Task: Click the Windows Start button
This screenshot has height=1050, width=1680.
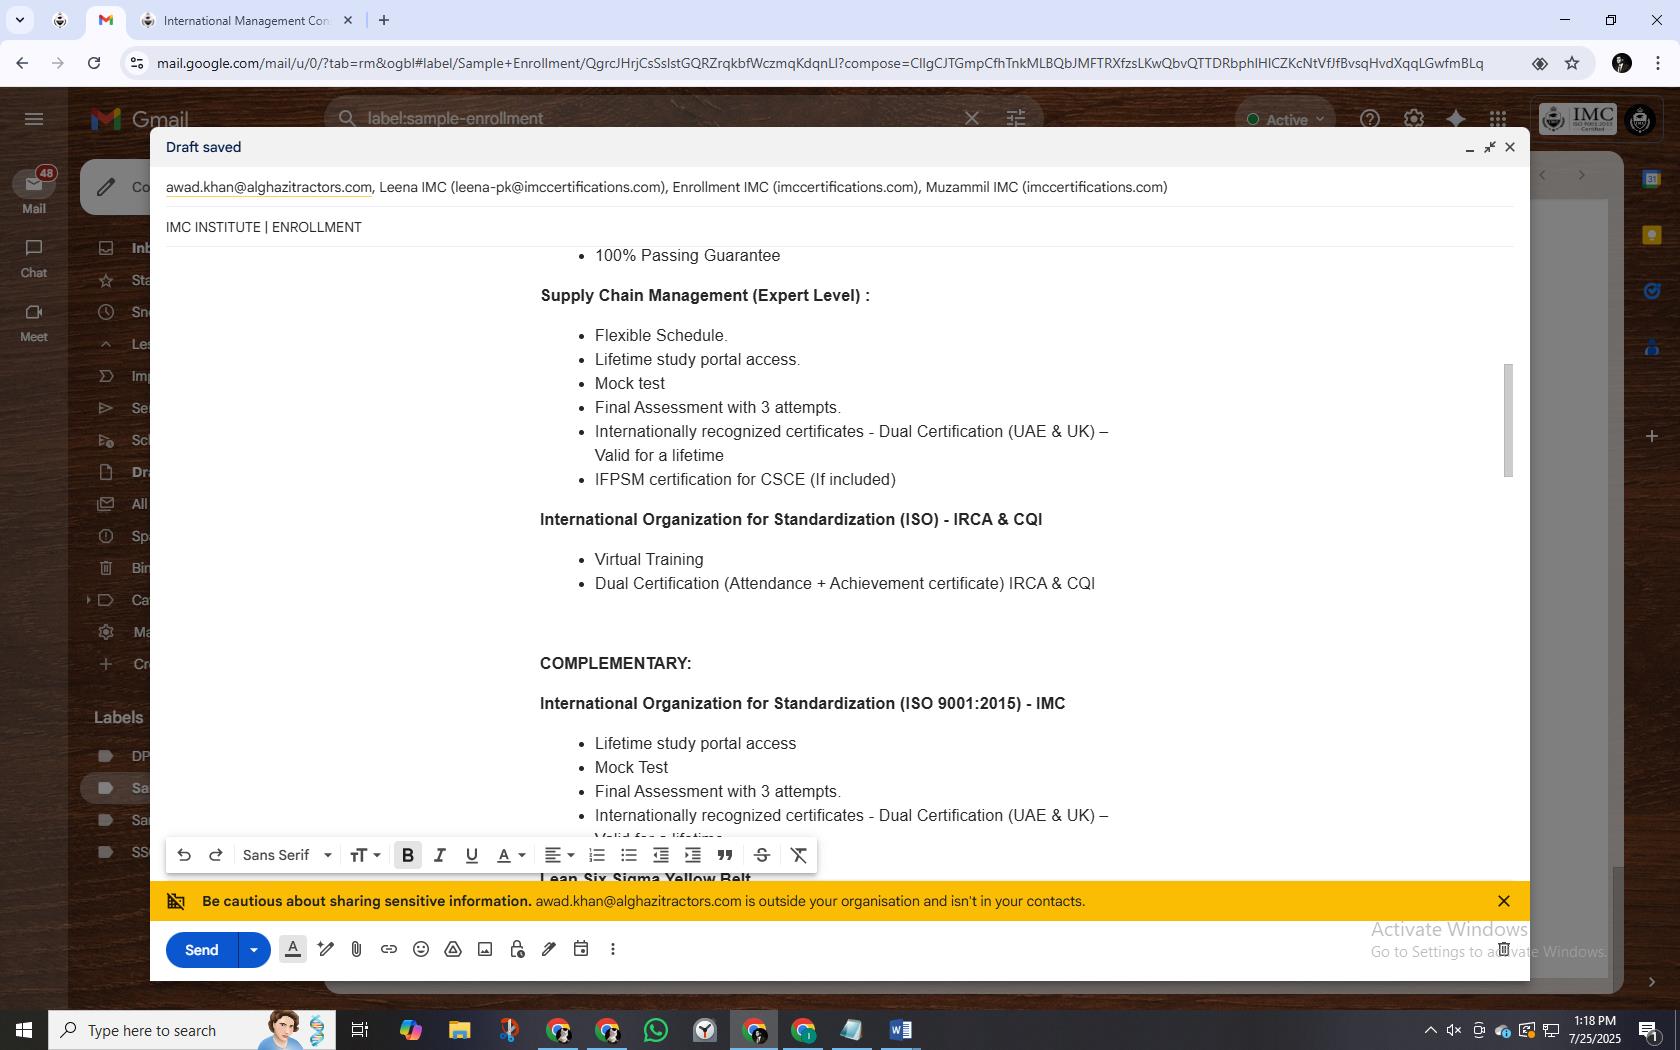Action: [23, 1030]
